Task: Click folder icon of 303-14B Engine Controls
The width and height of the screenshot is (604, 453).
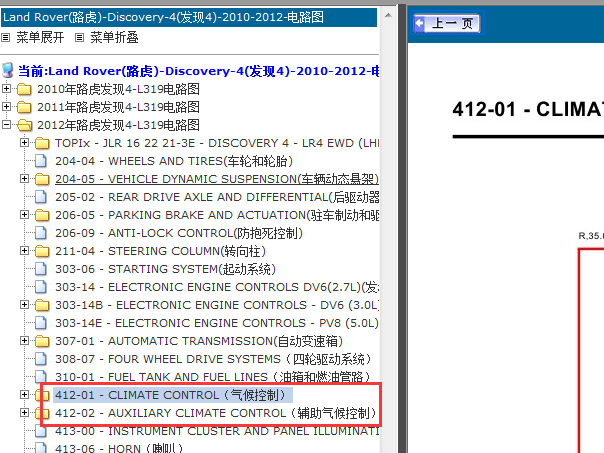Action: pos(42,305)
